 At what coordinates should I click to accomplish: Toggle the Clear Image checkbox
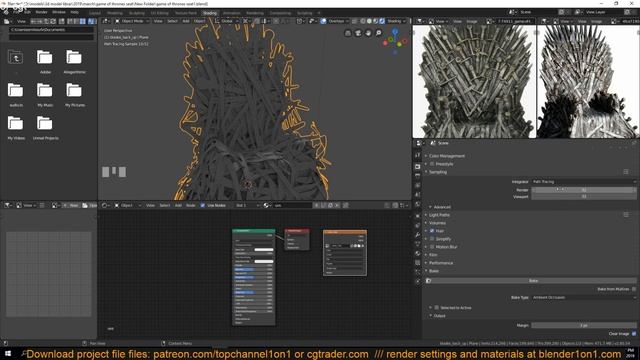[634, 333]
